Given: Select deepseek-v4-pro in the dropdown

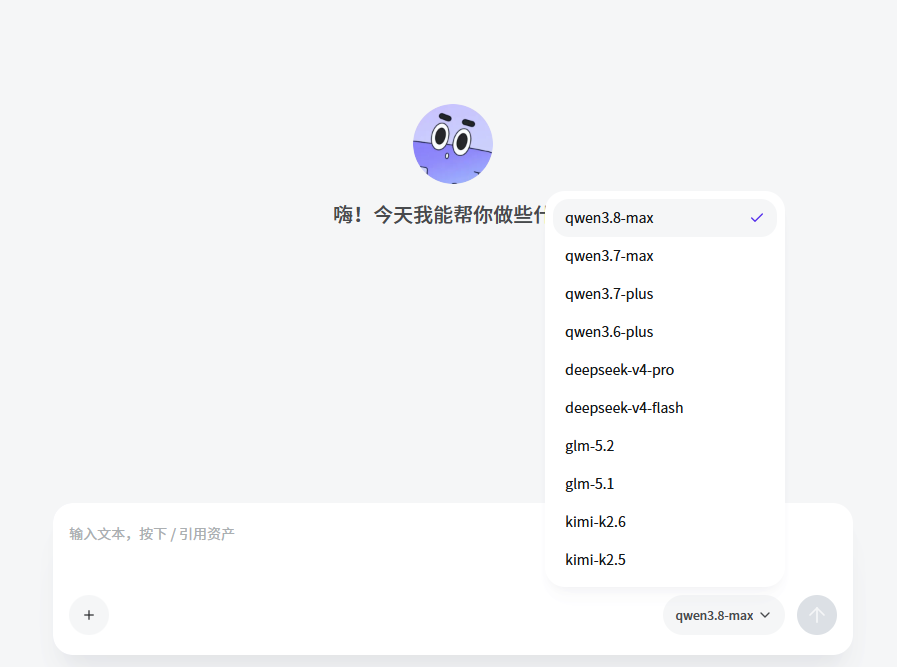Looking at the screenshot, I should (665, 370).
